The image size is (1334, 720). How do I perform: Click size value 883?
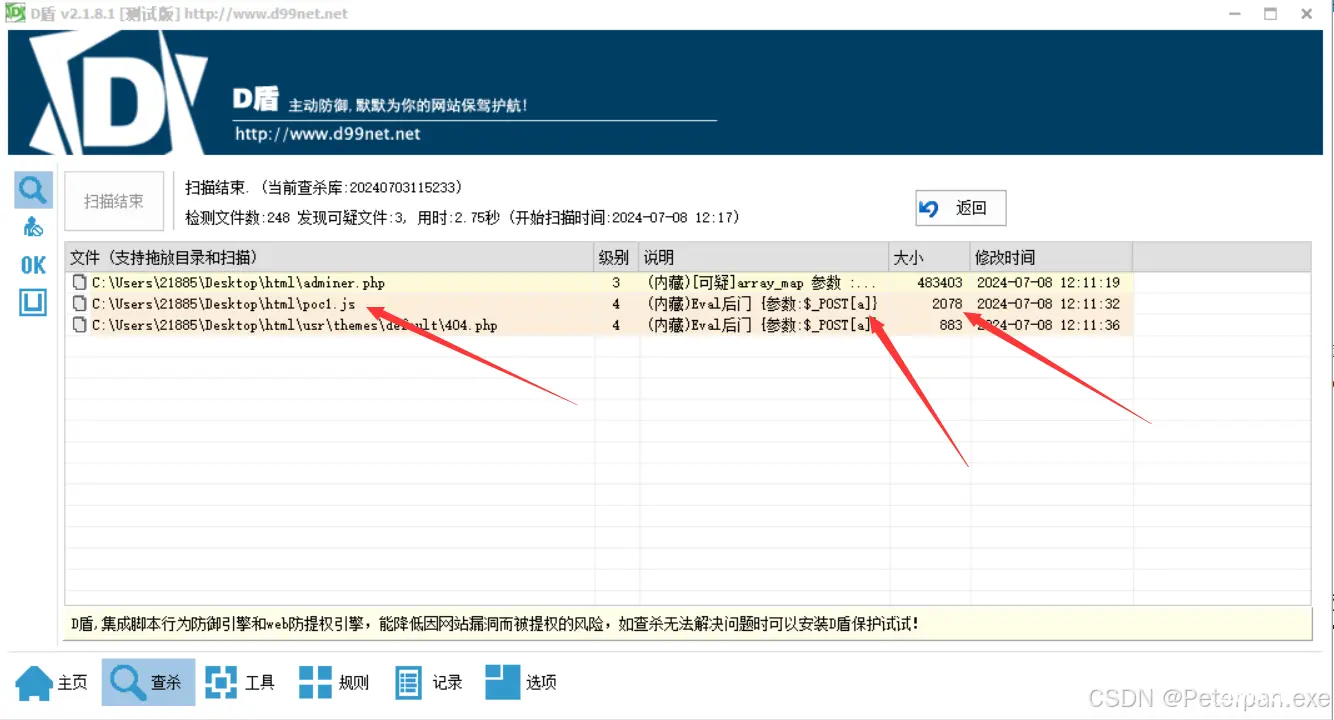[x=951, y=325]
